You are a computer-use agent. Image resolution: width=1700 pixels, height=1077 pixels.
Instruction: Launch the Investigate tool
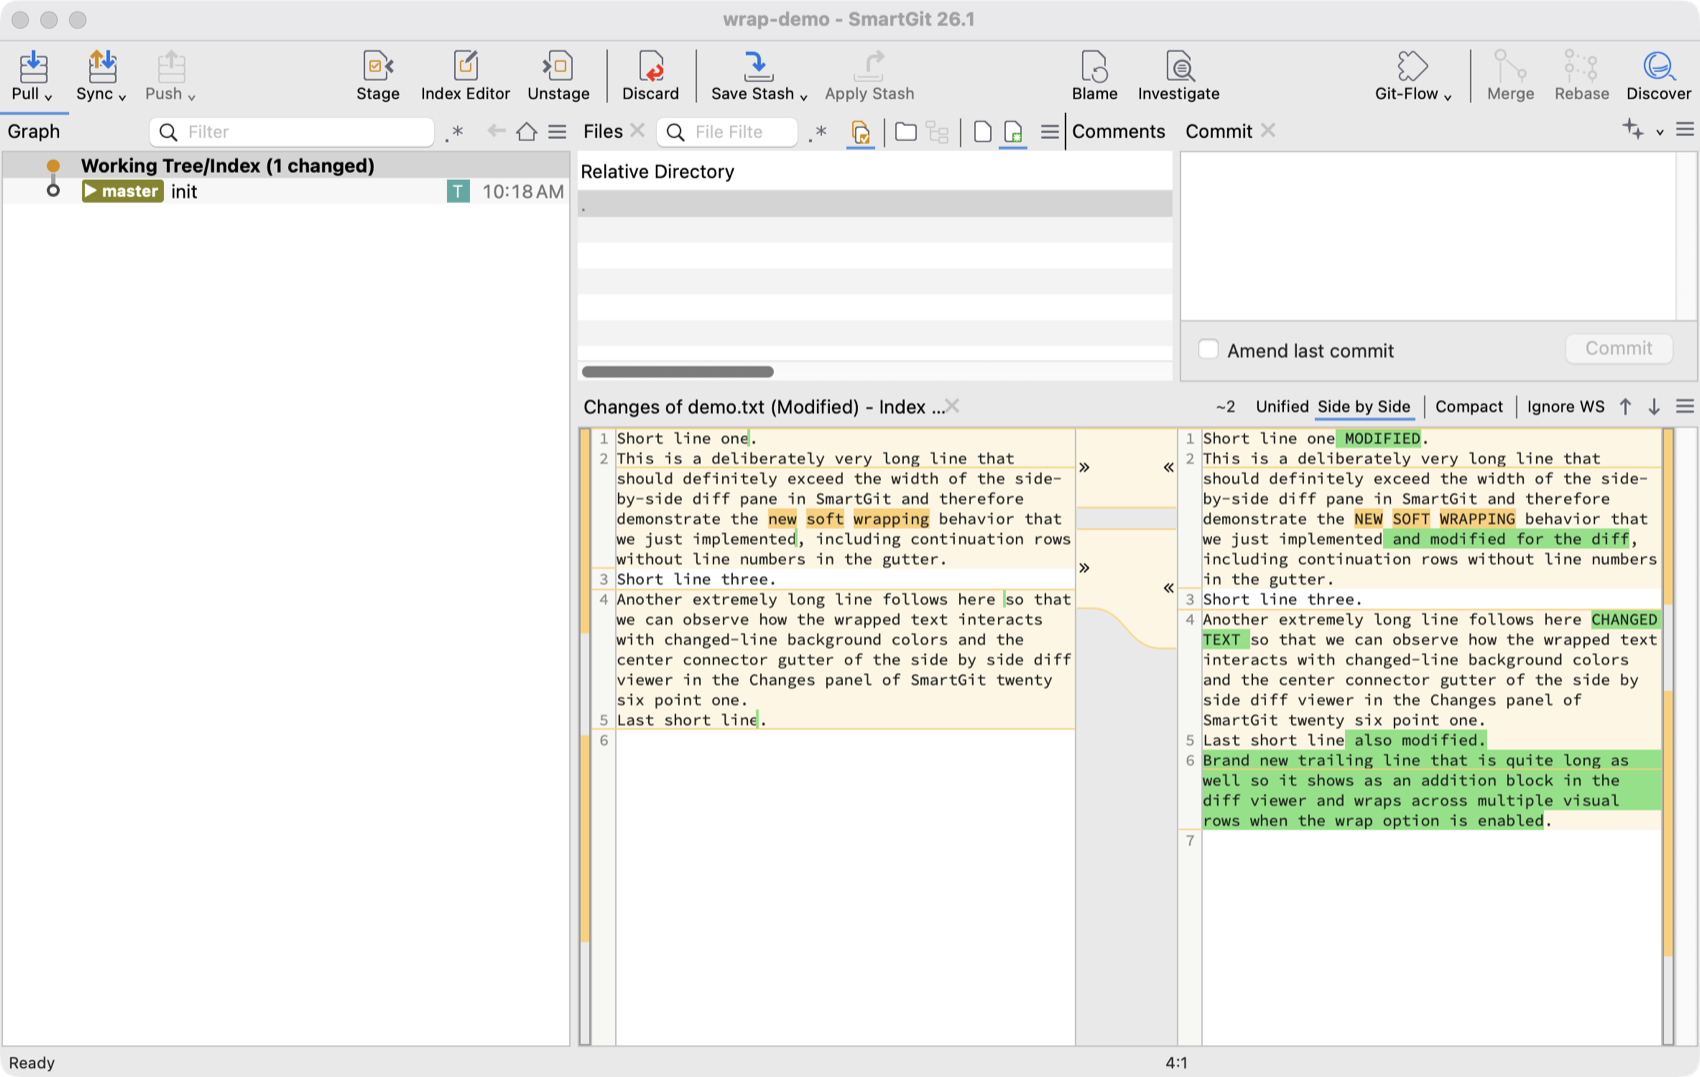tap(1179, 67)
